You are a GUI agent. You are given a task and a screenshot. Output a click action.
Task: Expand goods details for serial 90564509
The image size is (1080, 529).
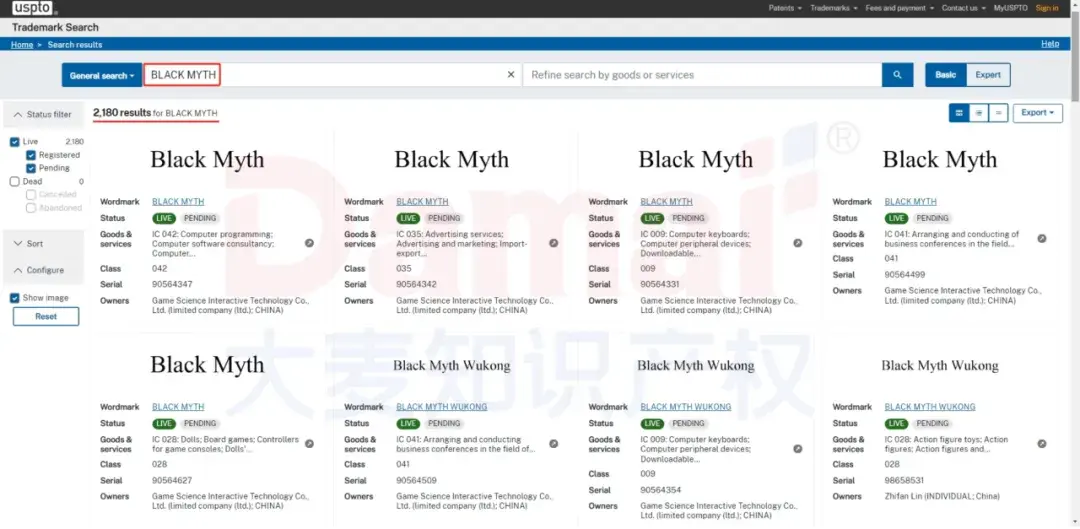pyautogui.click(x=554, y=444)
